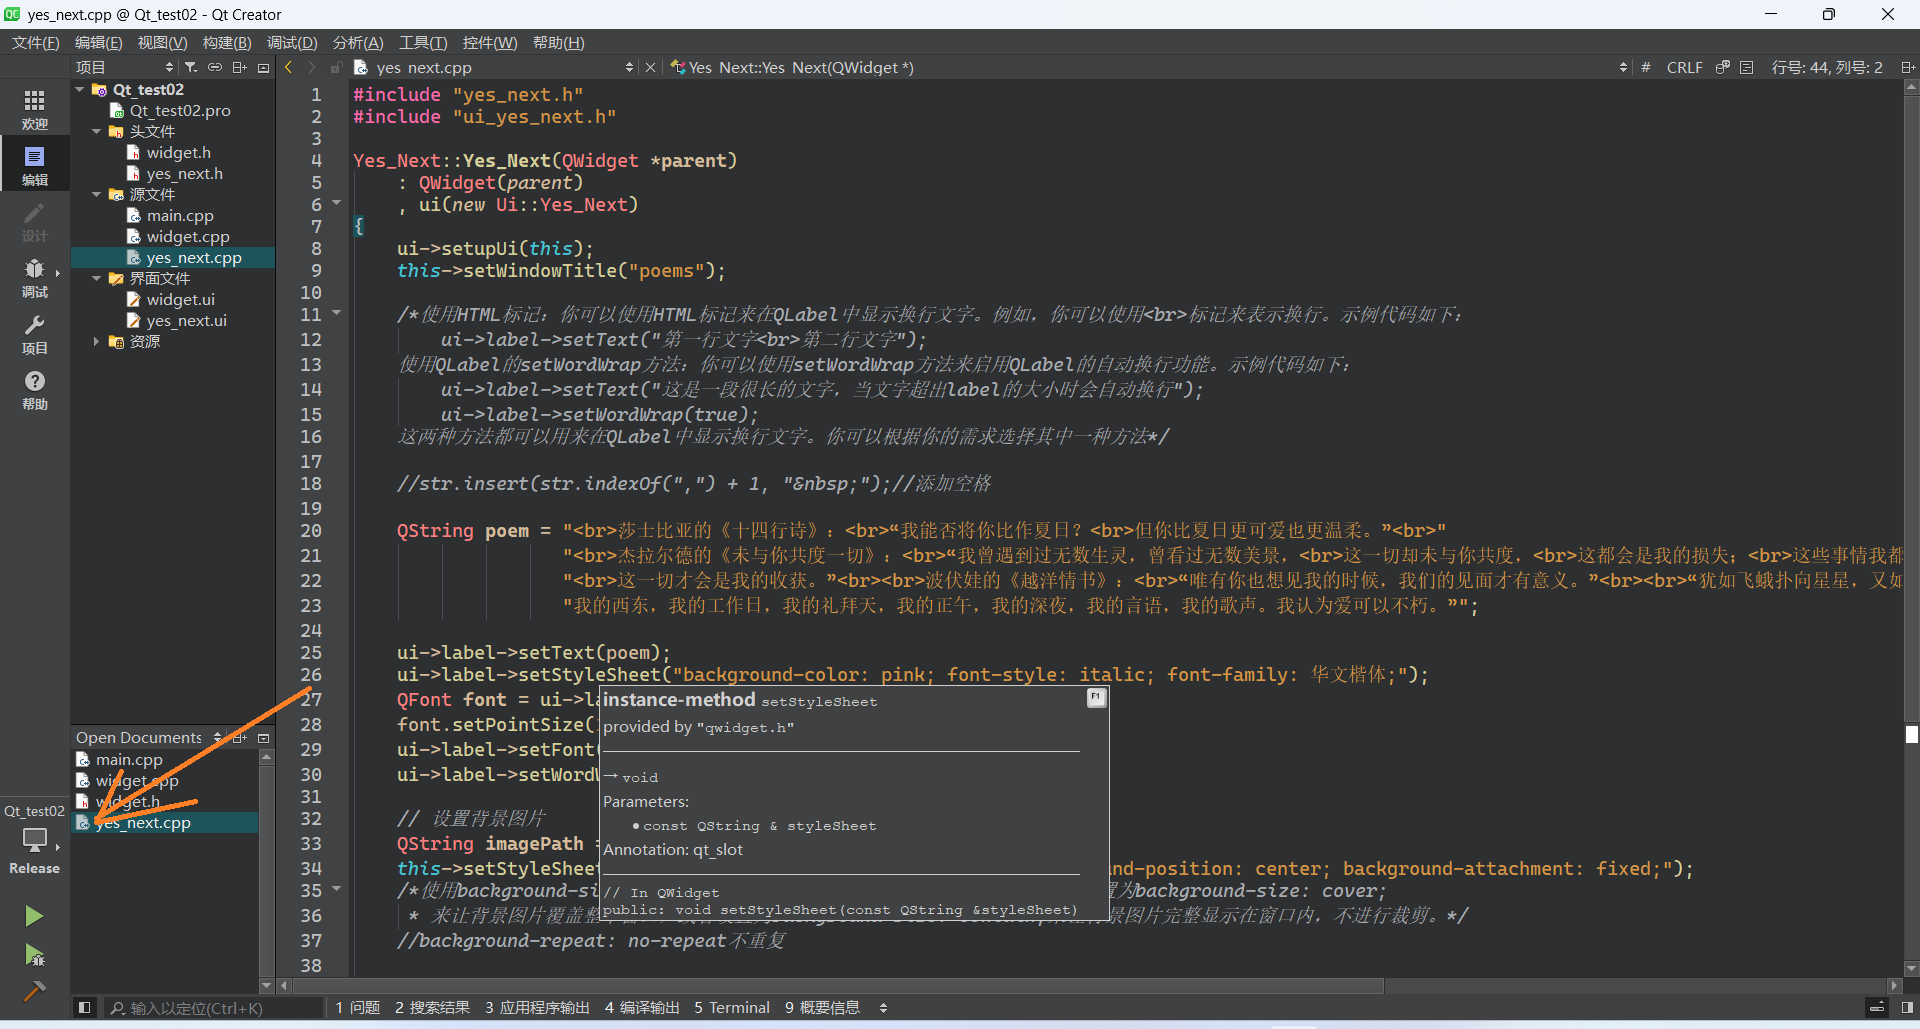Viewport: 1920px width, 1029px height.
Task: Build the project with the hammer icon
Action: click(x=34, y=991)
